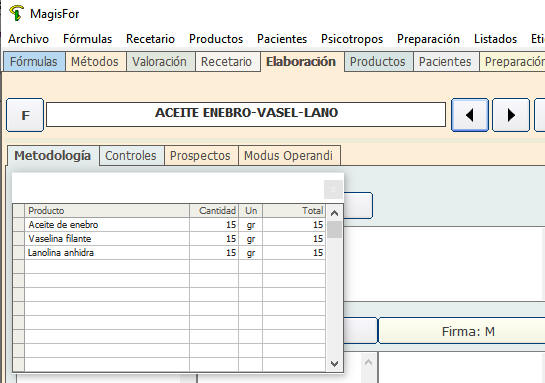Go to previous formula with left arrow
Image resolution: width=545 pixels, height=383 pixels.
coord(470,115)
